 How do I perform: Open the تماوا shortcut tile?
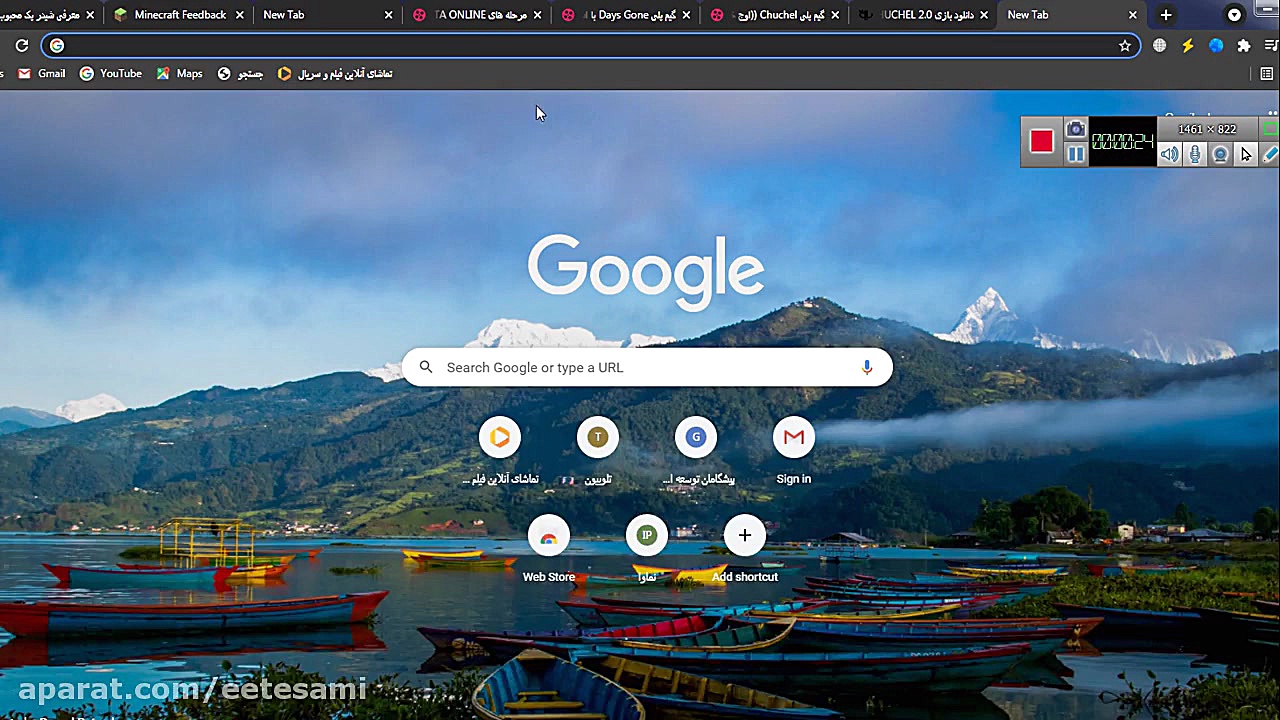(647, 549)
